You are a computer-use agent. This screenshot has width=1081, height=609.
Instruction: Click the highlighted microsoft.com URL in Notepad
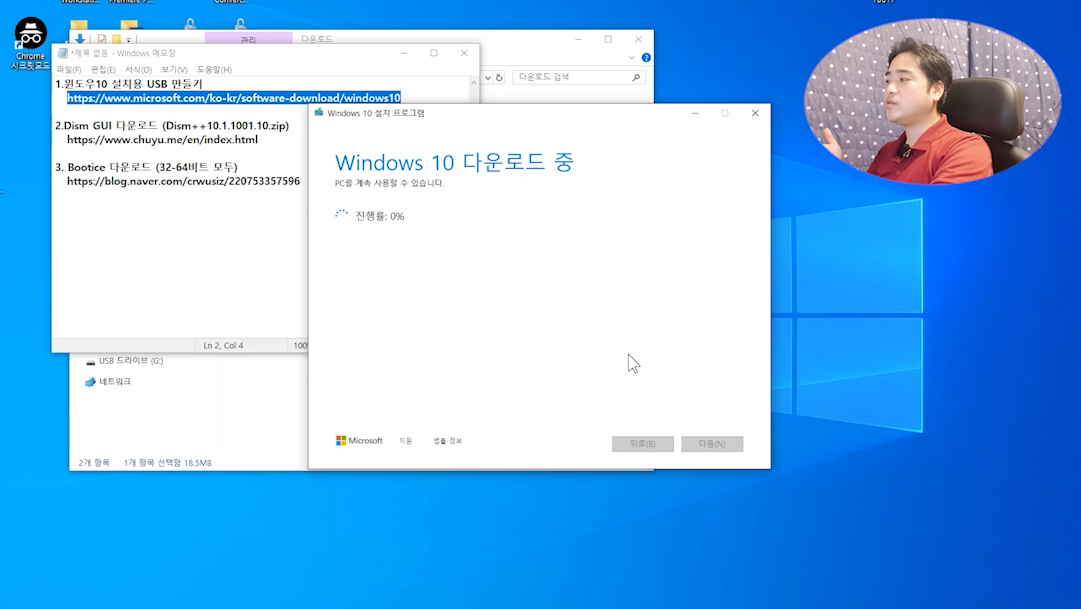pos(234,98)
